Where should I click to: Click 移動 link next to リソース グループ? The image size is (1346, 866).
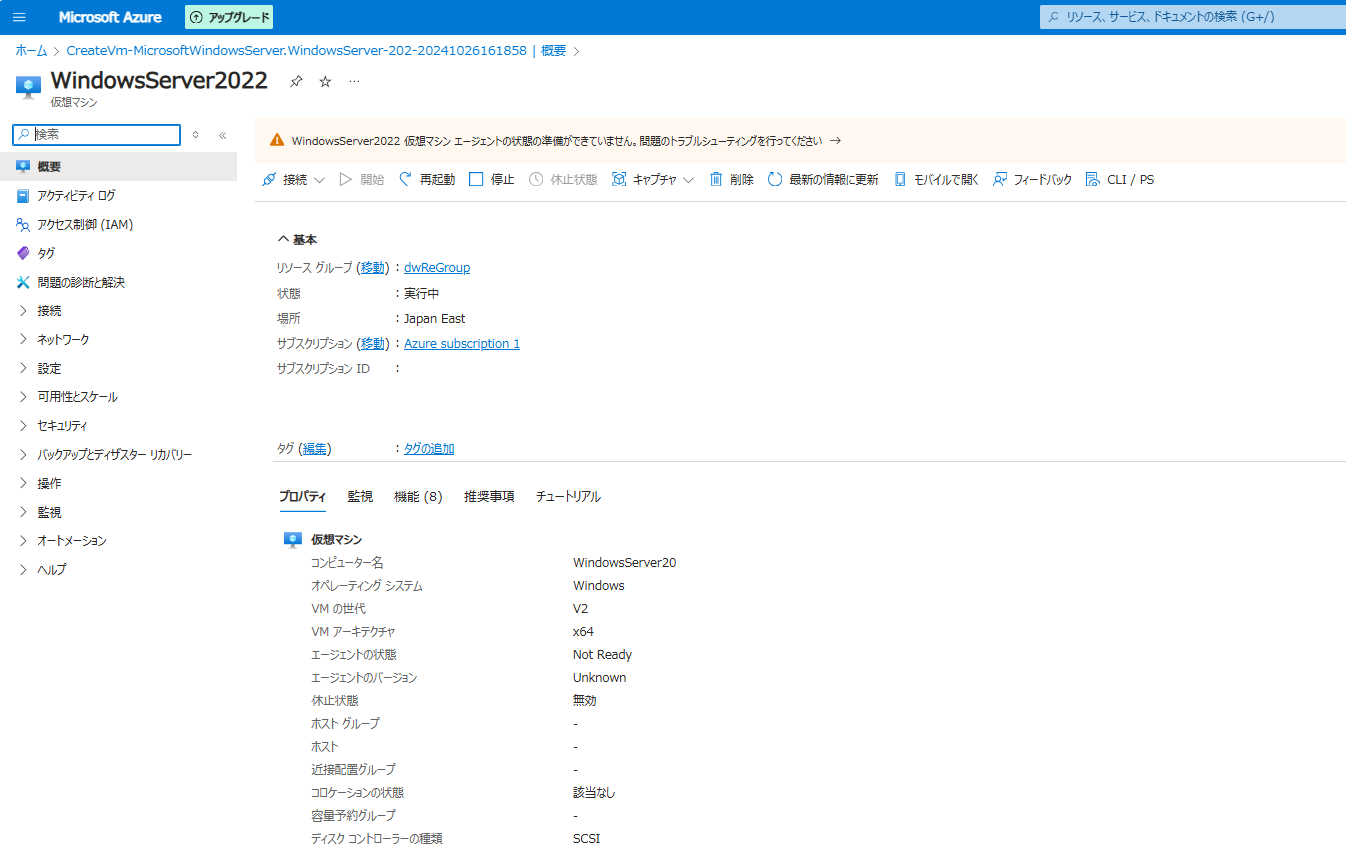373,268
